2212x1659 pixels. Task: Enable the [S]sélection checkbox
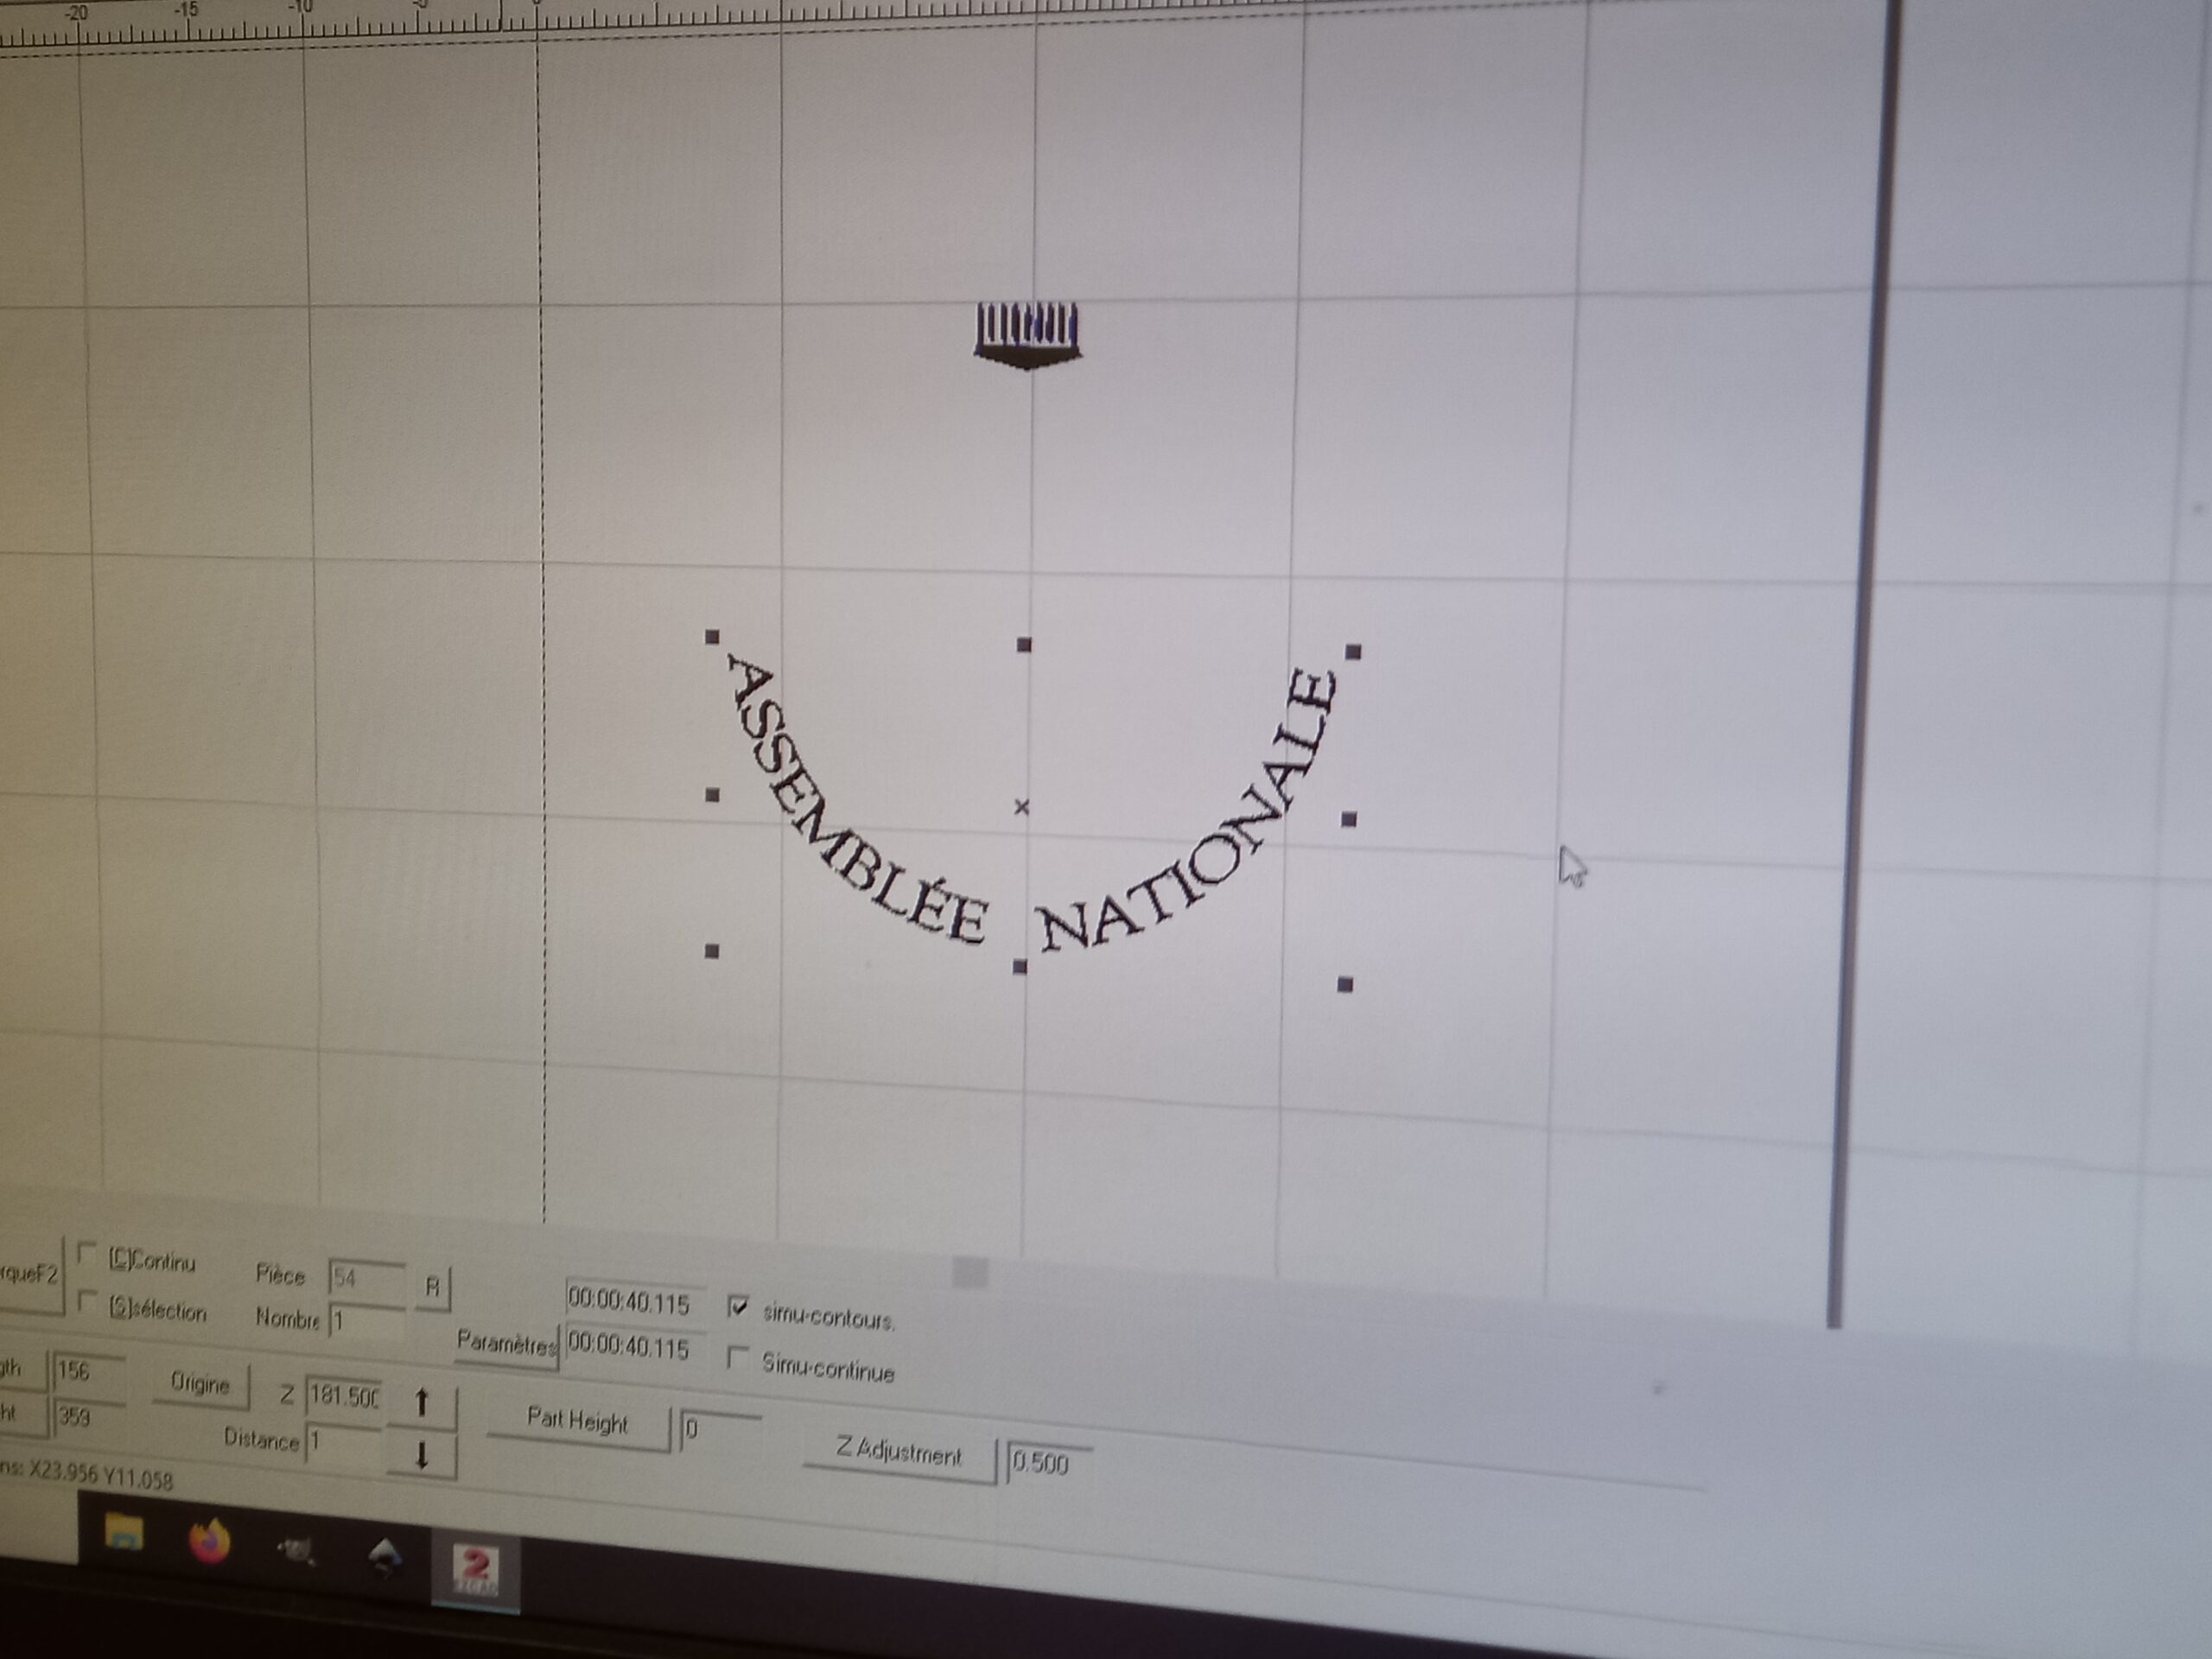coord(88,1302)
